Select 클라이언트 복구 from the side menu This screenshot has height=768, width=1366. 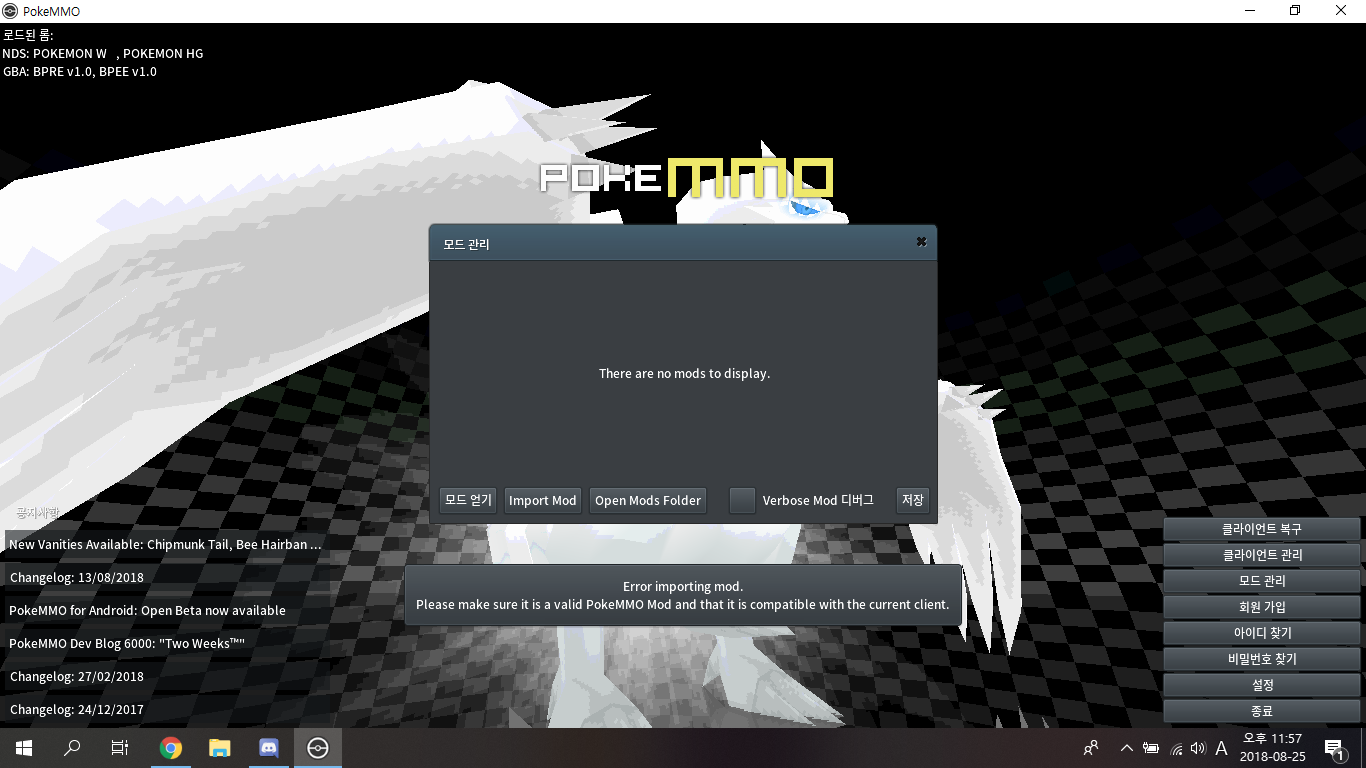tap(1261, 529)
